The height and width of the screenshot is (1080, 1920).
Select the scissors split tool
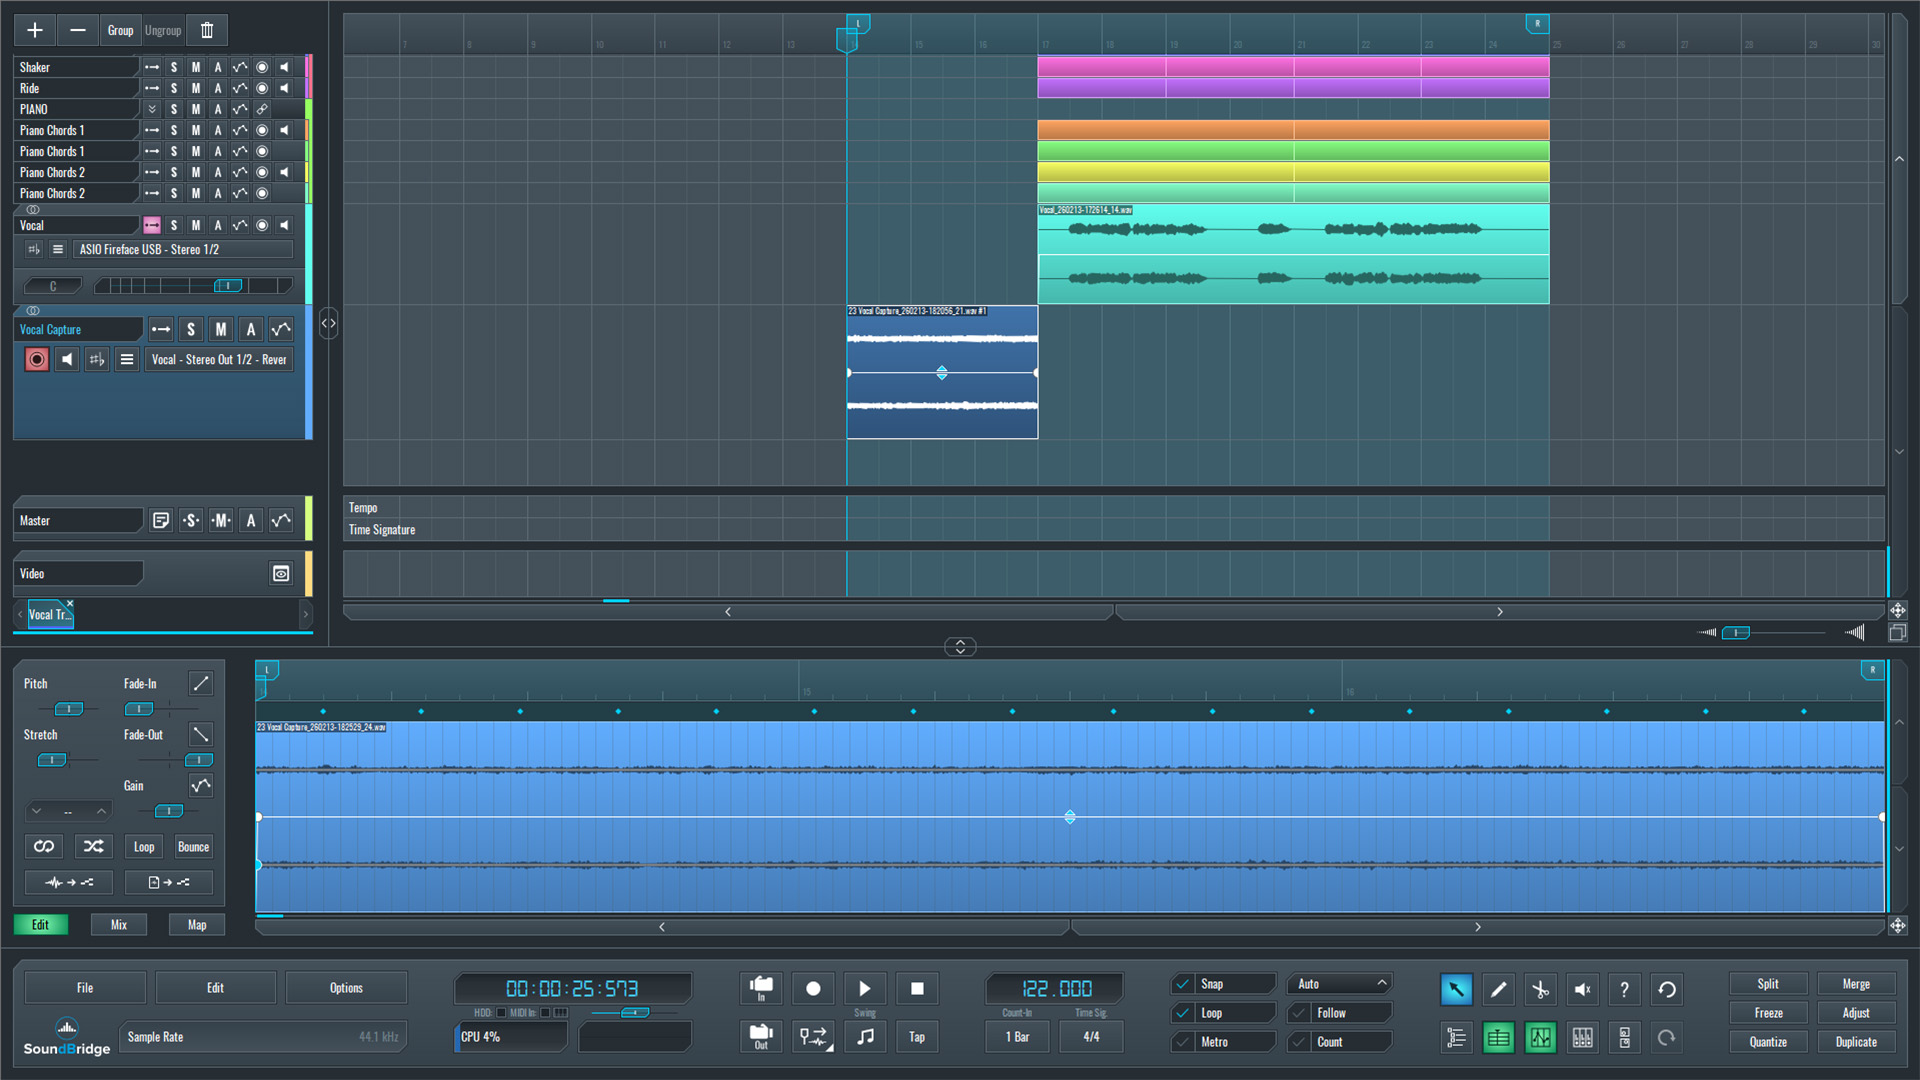pyautogui.click(x=1540, y=989)
